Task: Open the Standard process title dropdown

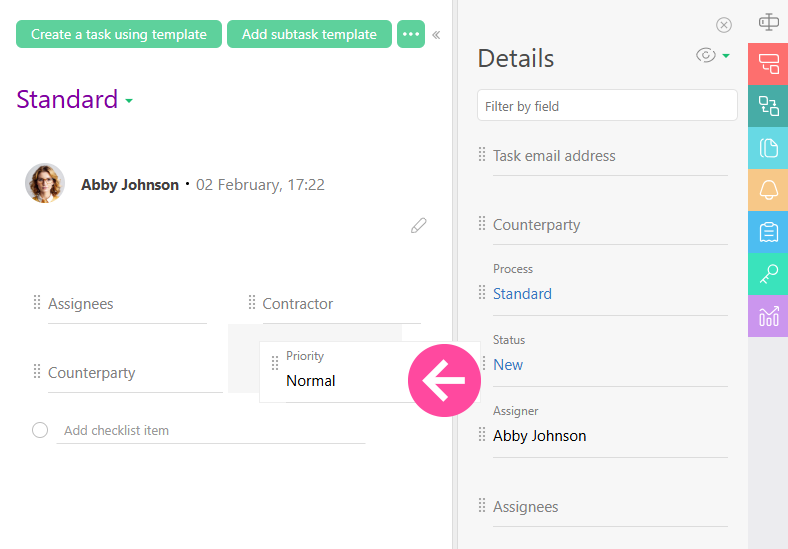Action: (129, 101)
